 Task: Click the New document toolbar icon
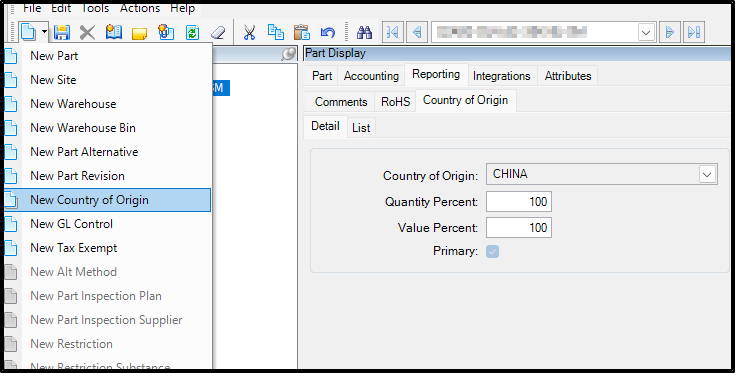click(28, 32)
